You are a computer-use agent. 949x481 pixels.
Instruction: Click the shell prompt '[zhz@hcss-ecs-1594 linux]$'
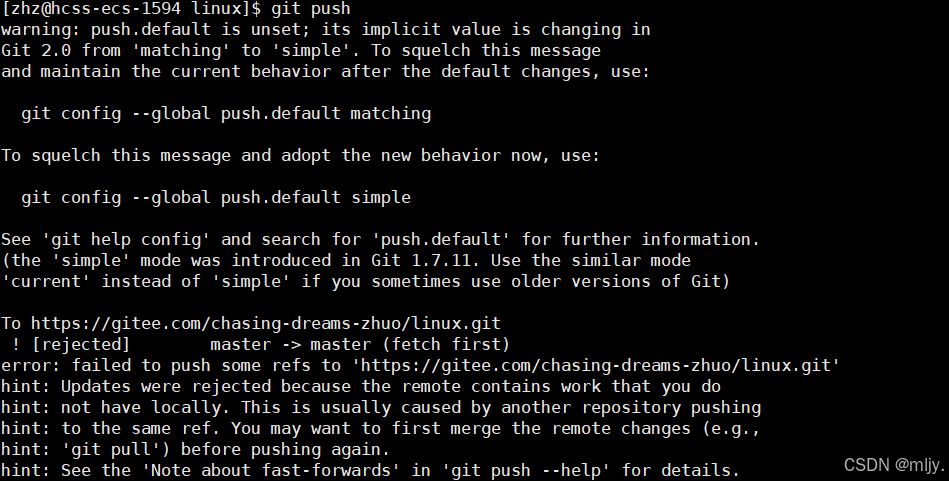click(x=131, y=8)
